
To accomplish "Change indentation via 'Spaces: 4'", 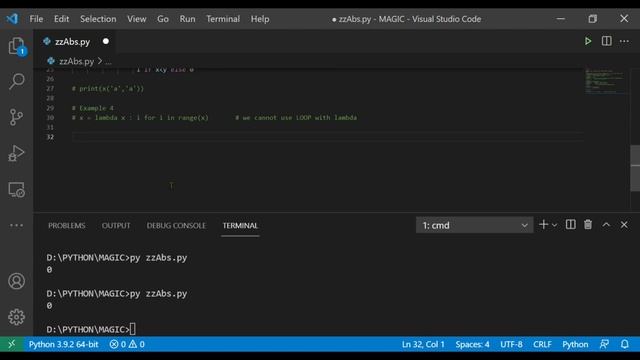I will tap(472, 344).
